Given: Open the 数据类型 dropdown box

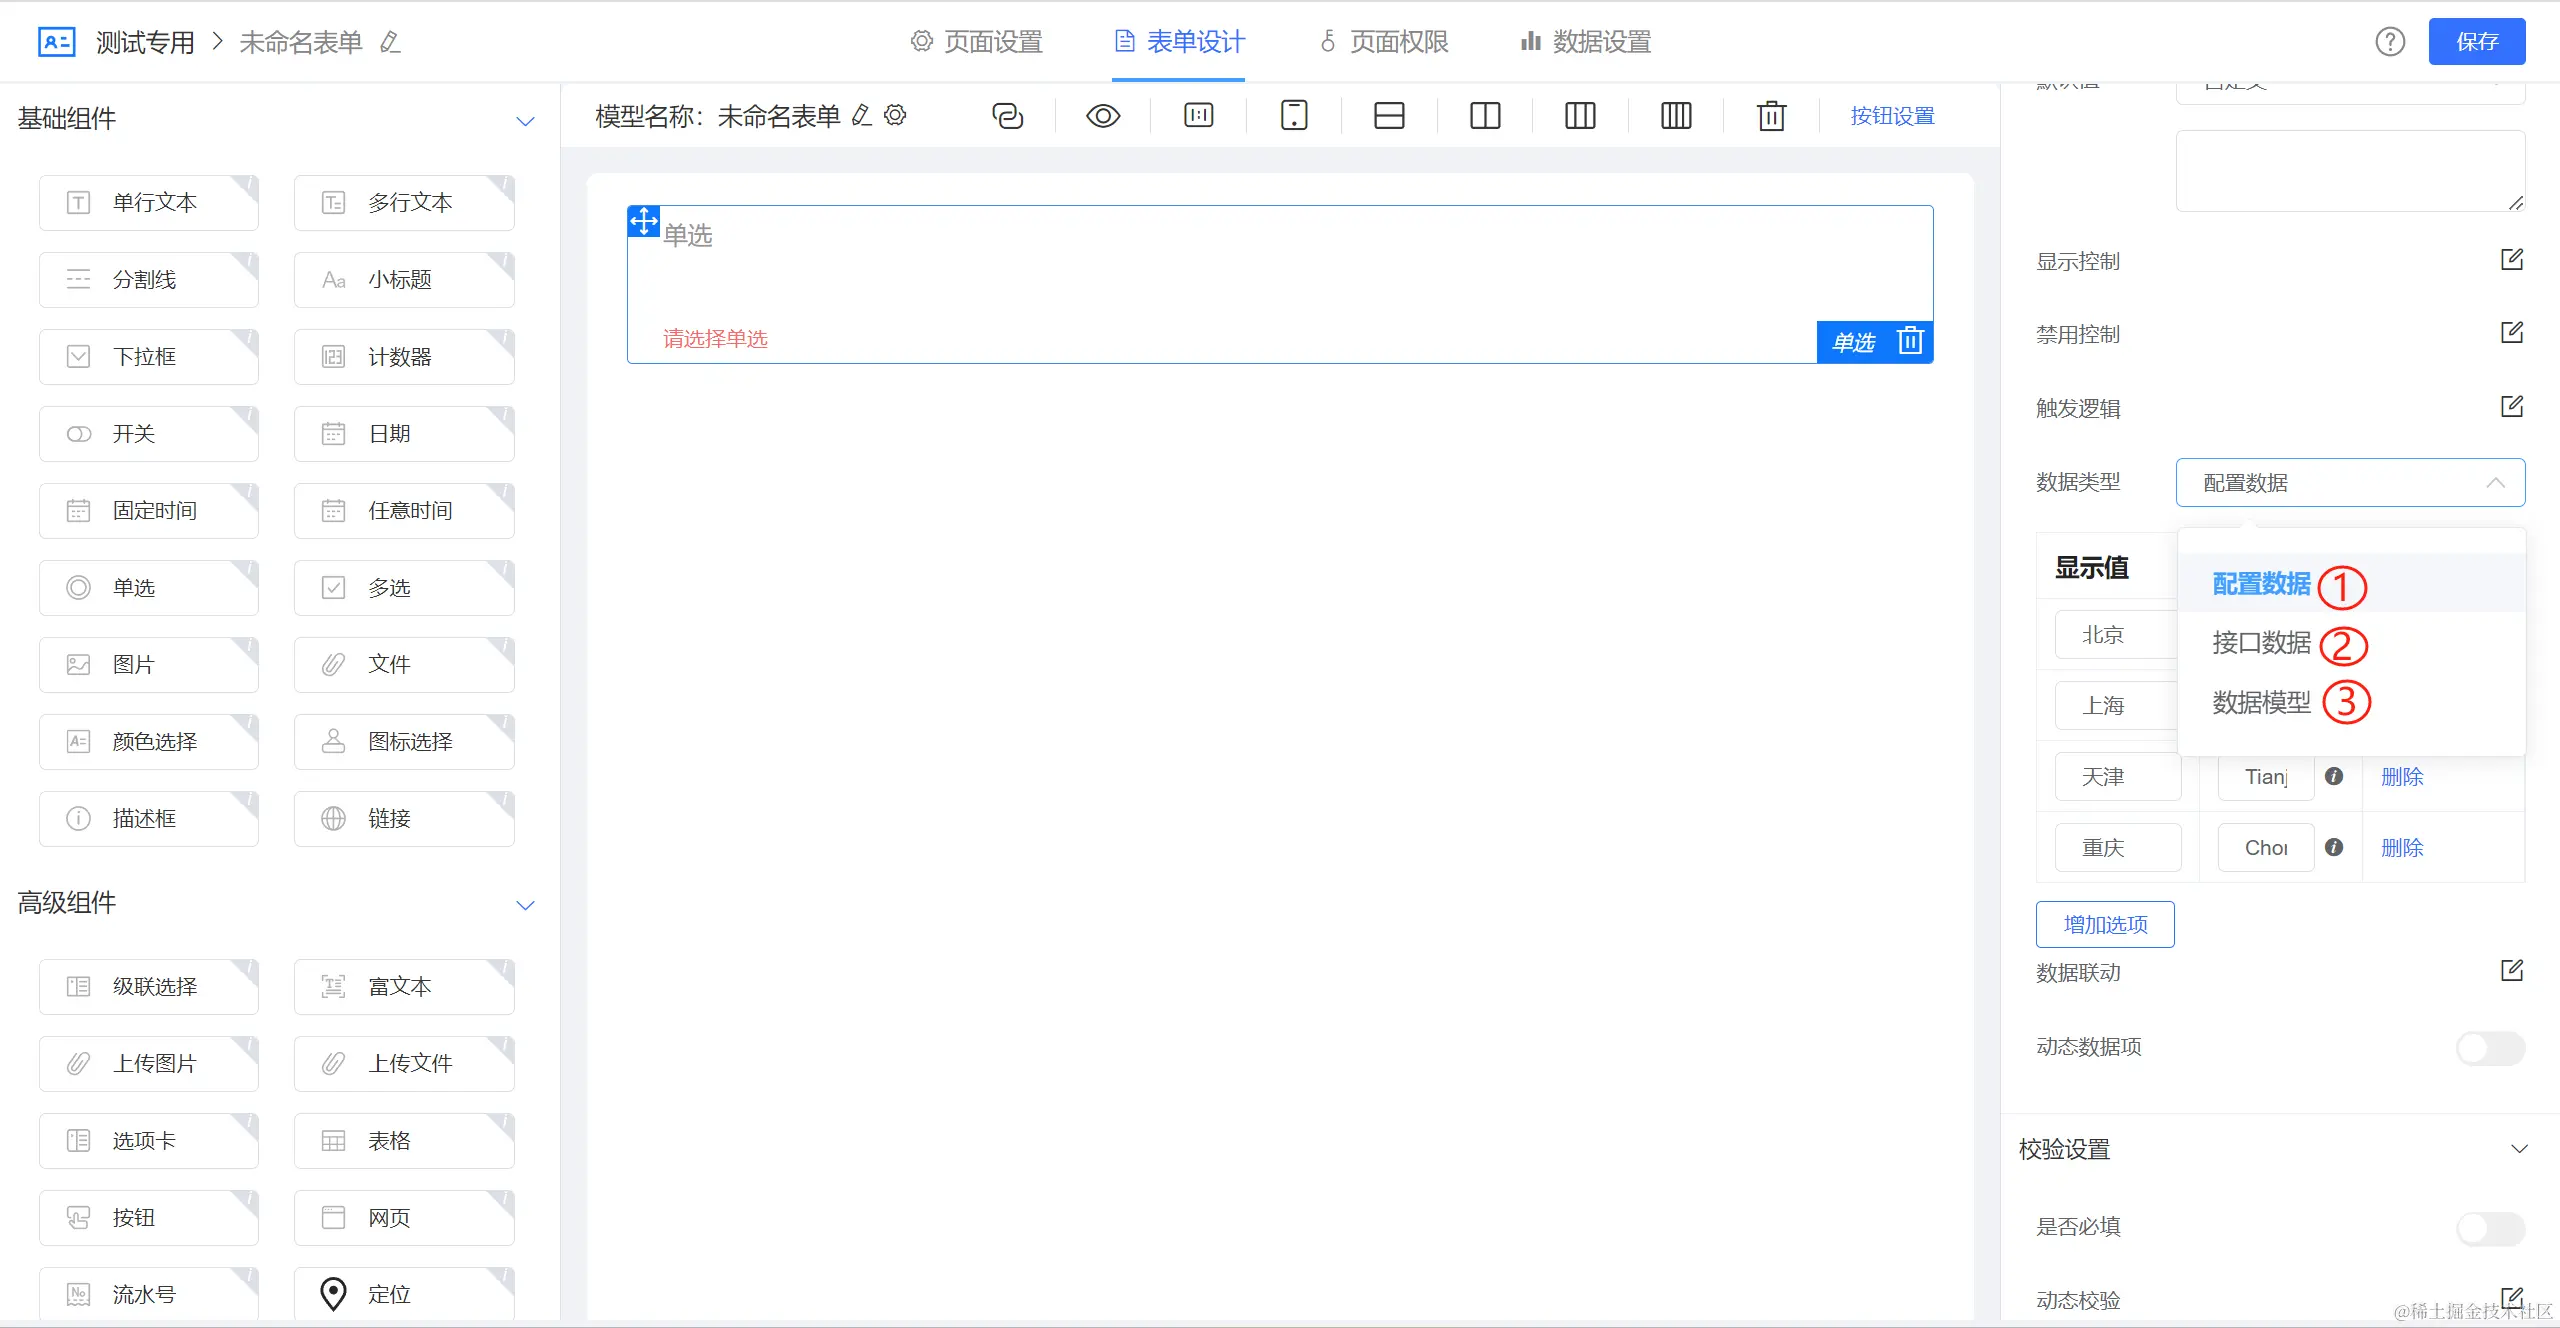Looking at the screenshot, I should click(2349, 483).
